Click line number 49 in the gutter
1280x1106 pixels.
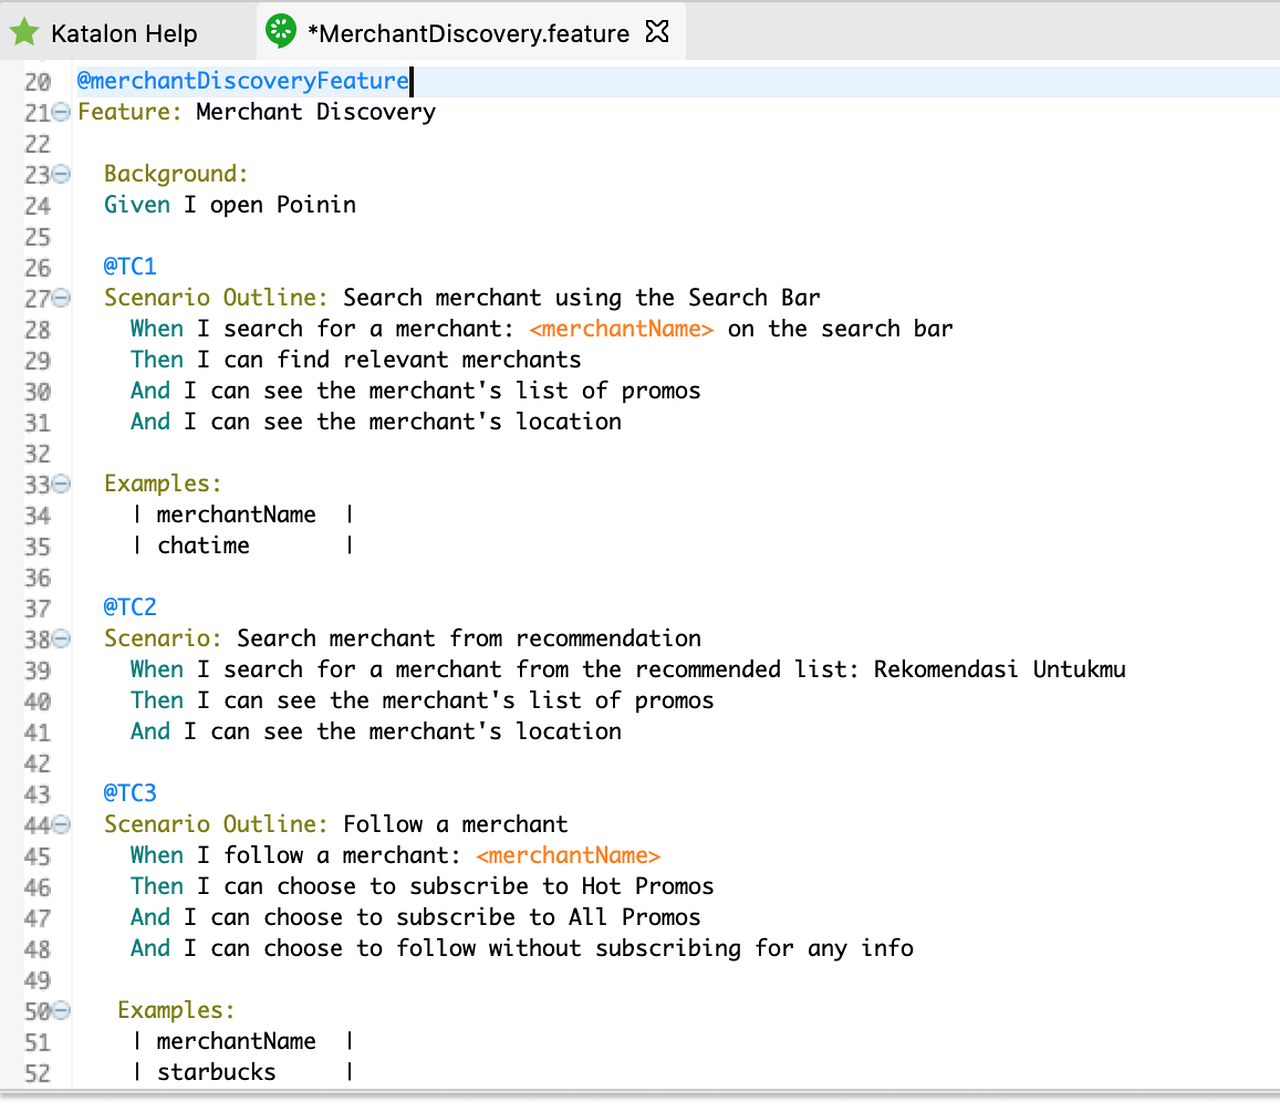coord(37,981)
